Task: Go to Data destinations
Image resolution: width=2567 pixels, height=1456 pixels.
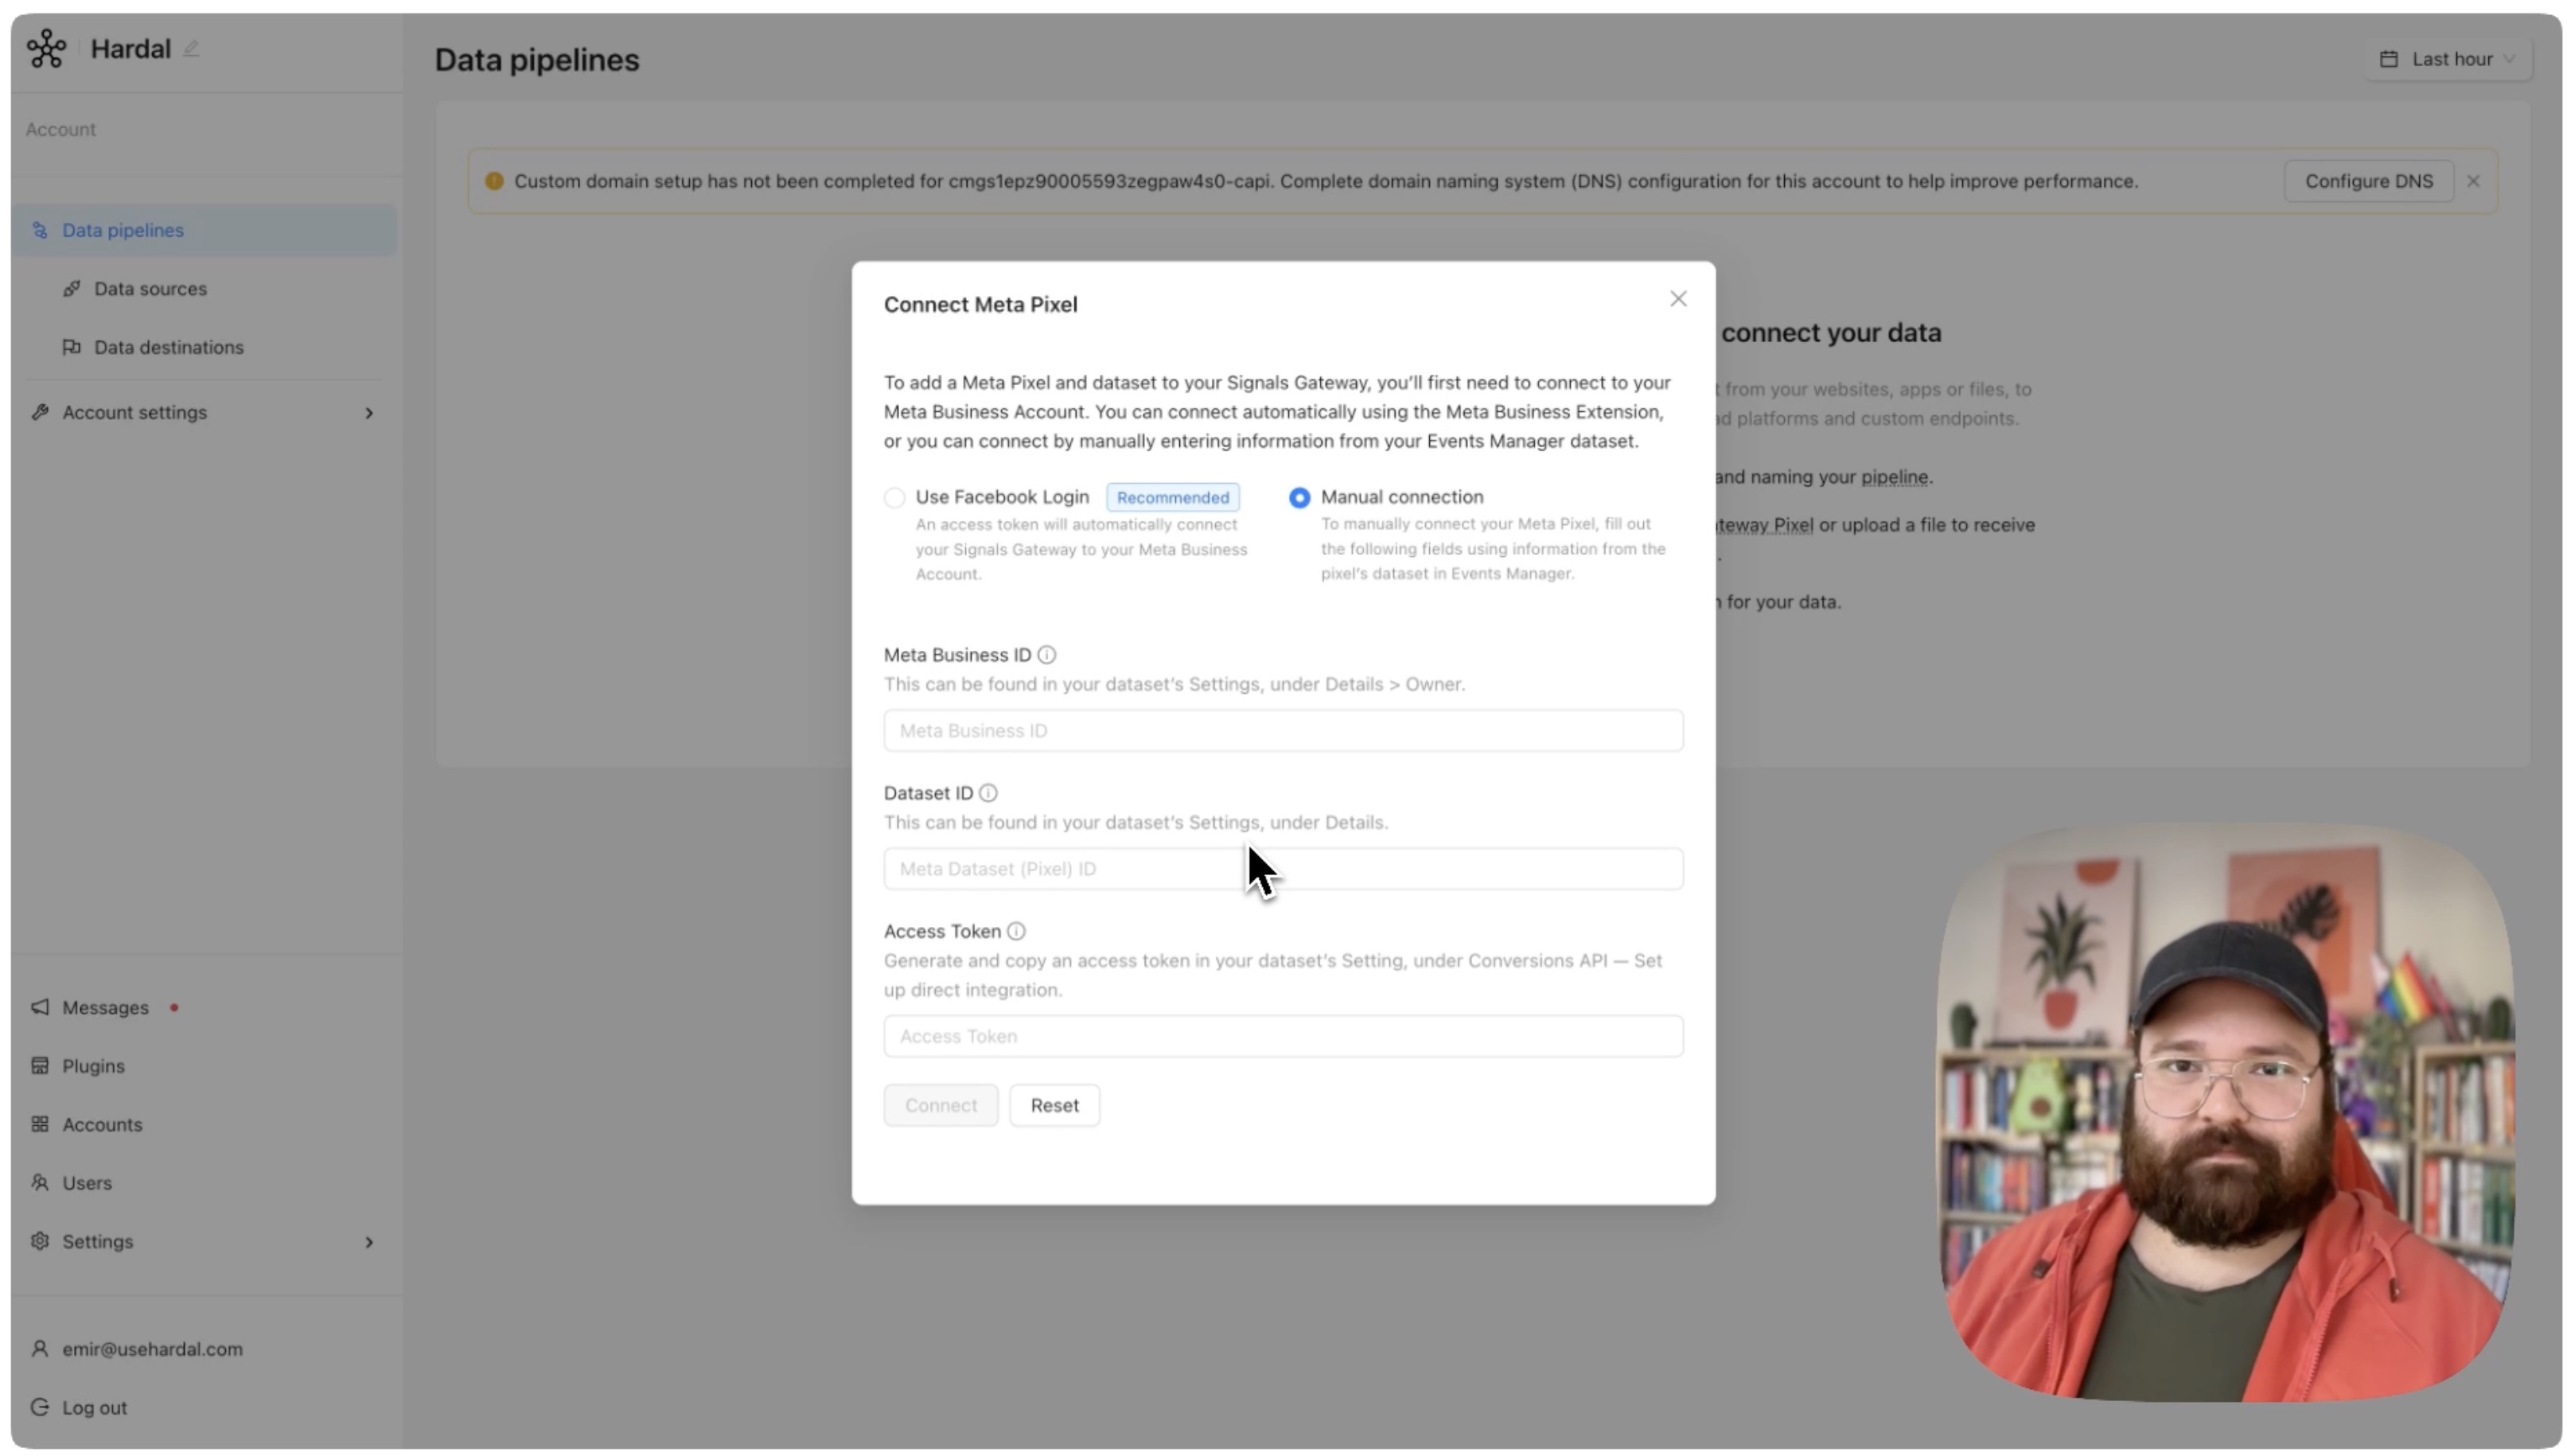Action: point(168,347)
